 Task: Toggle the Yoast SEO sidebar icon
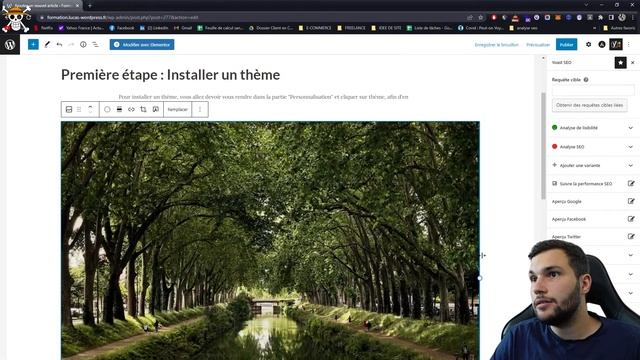point(616,44)
